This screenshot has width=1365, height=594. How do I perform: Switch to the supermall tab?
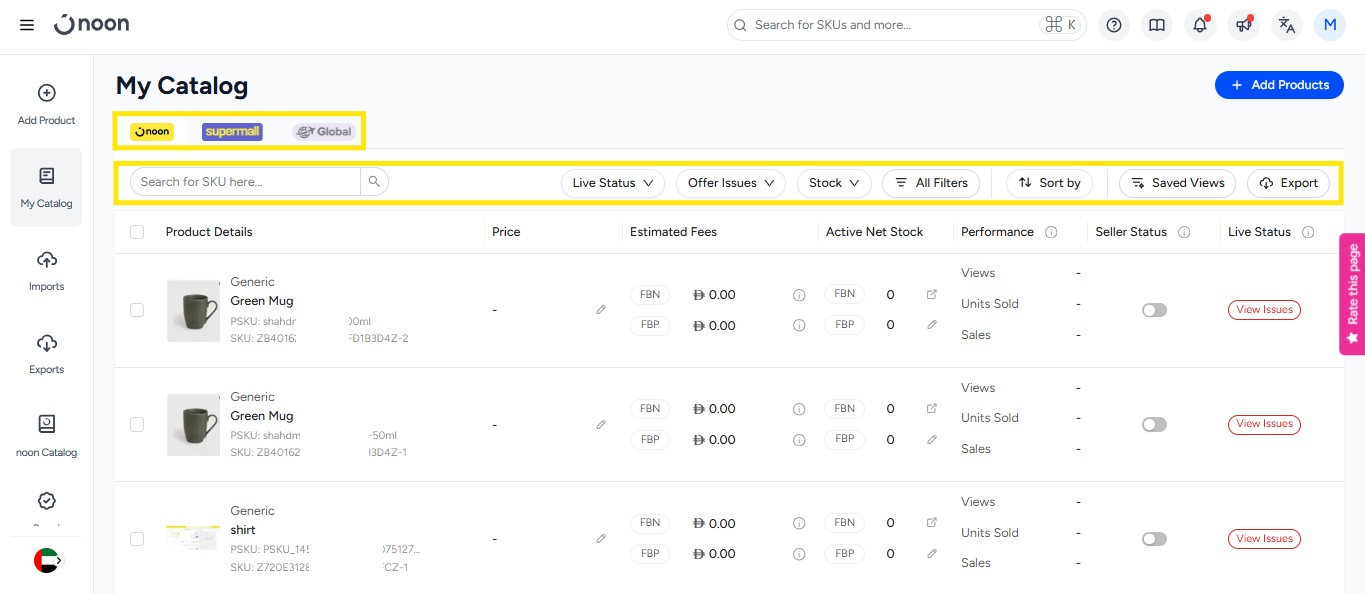232,132
